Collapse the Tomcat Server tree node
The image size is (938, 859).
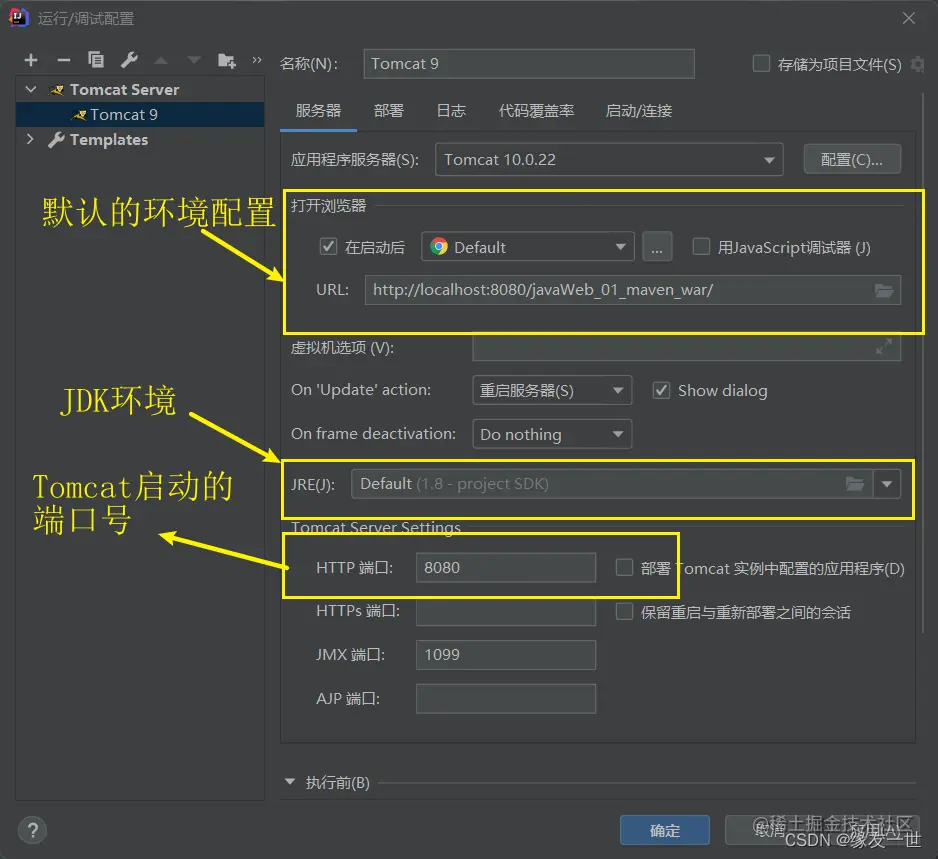click(31, 90)
